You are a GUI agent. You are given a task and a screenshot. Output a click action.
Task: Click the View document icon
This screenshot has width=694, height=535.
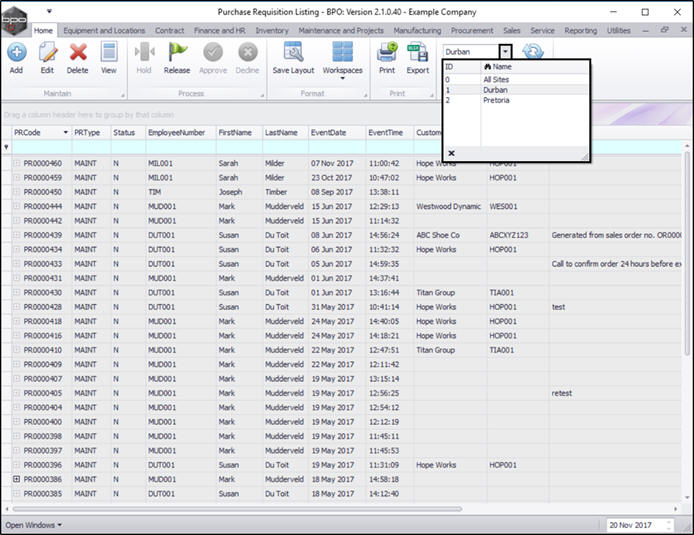pos(108,52)
